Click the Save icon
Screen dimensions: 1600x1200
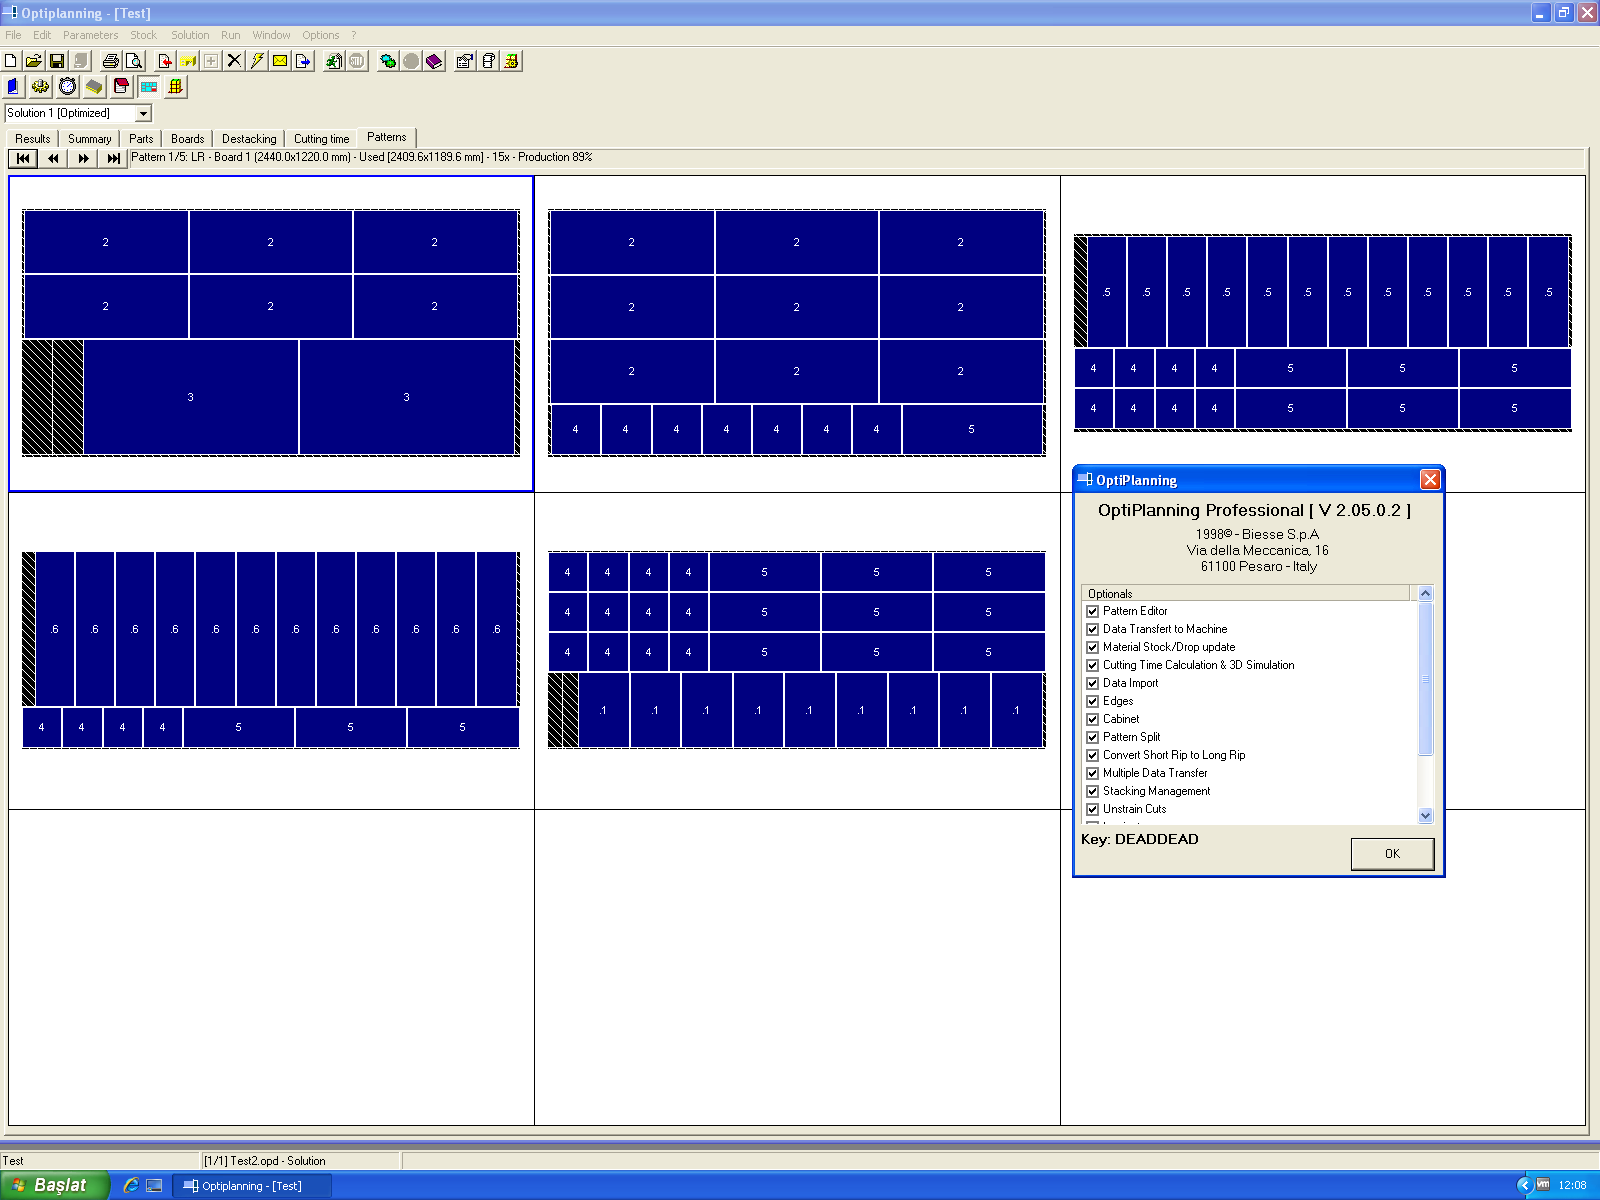pyautogui.click(x=57, y=61)
